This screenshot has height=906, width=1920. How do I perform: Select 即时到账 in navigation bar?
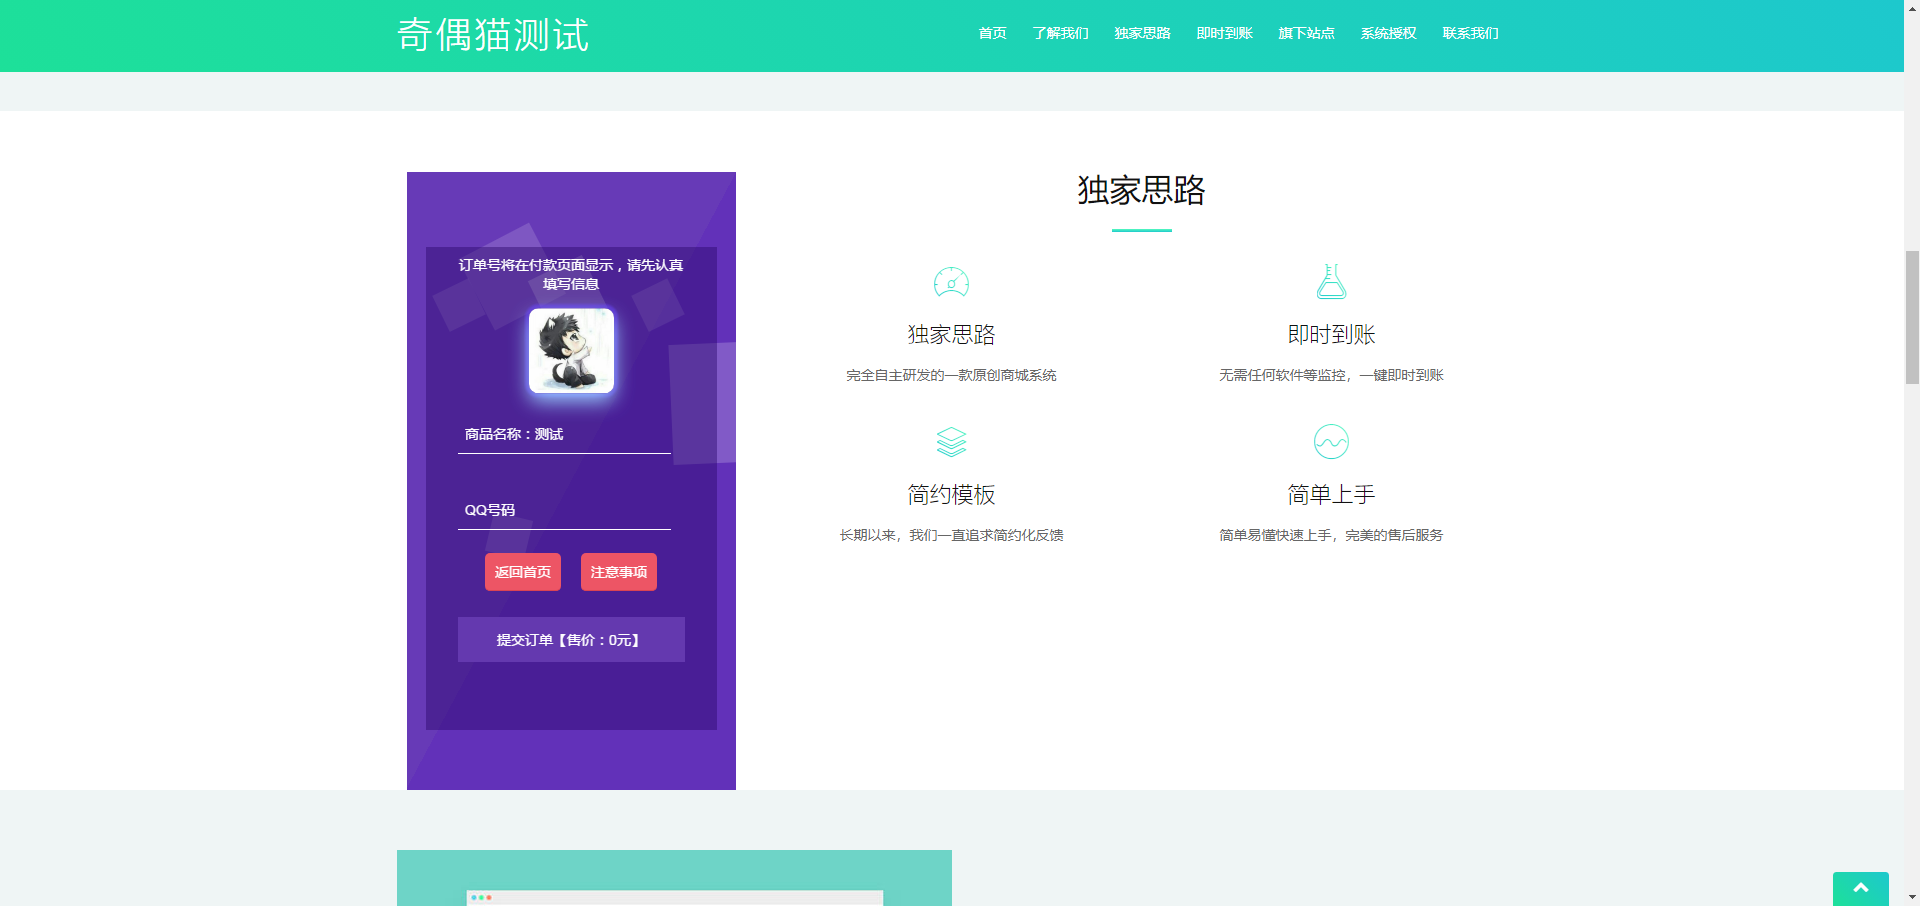[1224, 33]
